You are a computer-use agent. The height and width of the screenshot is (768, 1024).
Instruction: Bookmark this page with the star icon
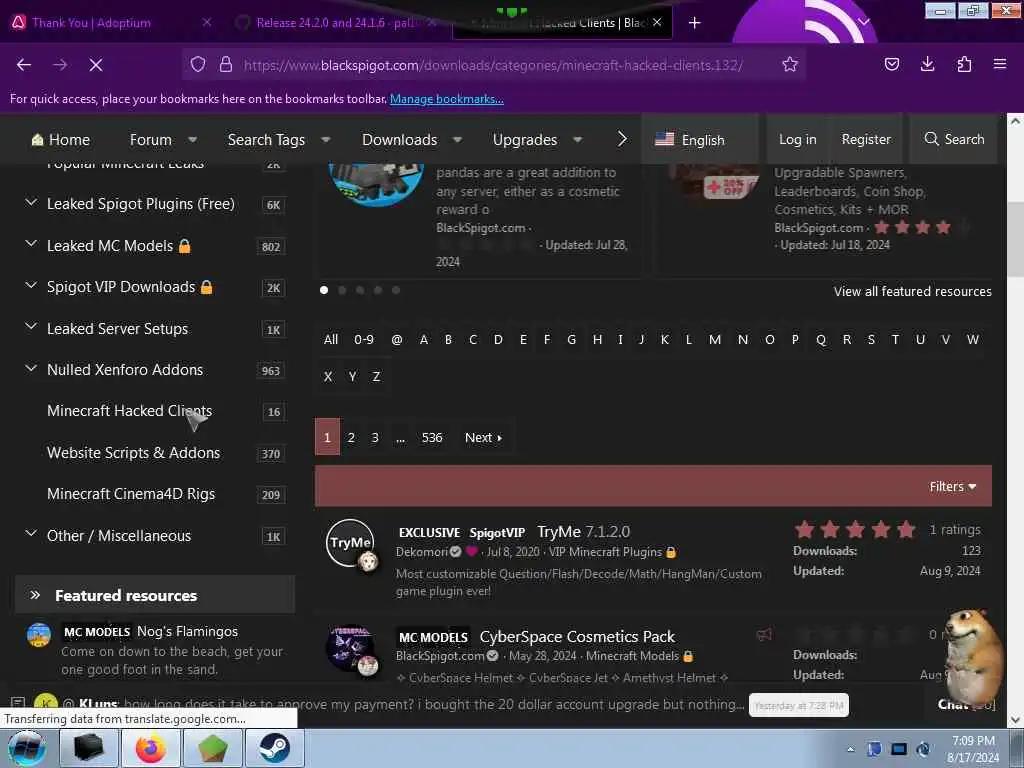coord(790,65)
